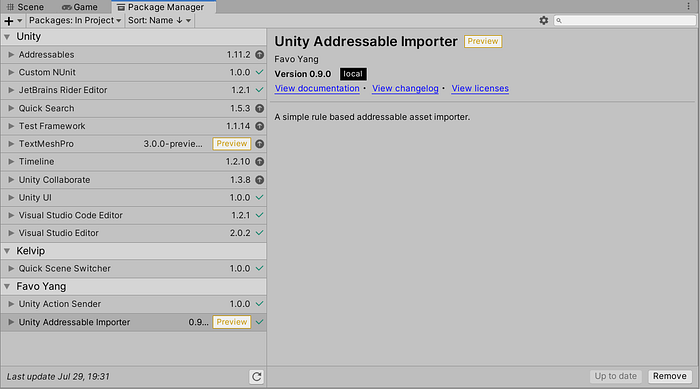The image size is (700, 389).
Task: Select the Unity Action Sender package row
Action: pyautogui.click(x=133, y=304)
